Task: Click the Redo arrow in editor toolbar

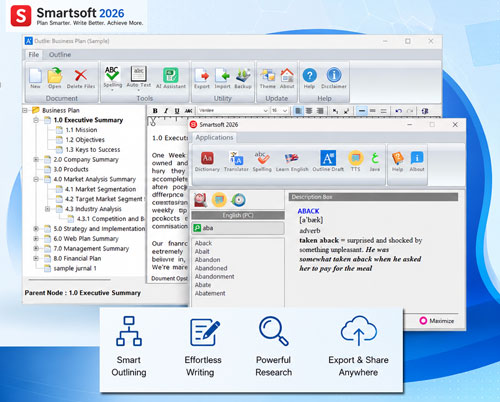Action: click(410, 111)
